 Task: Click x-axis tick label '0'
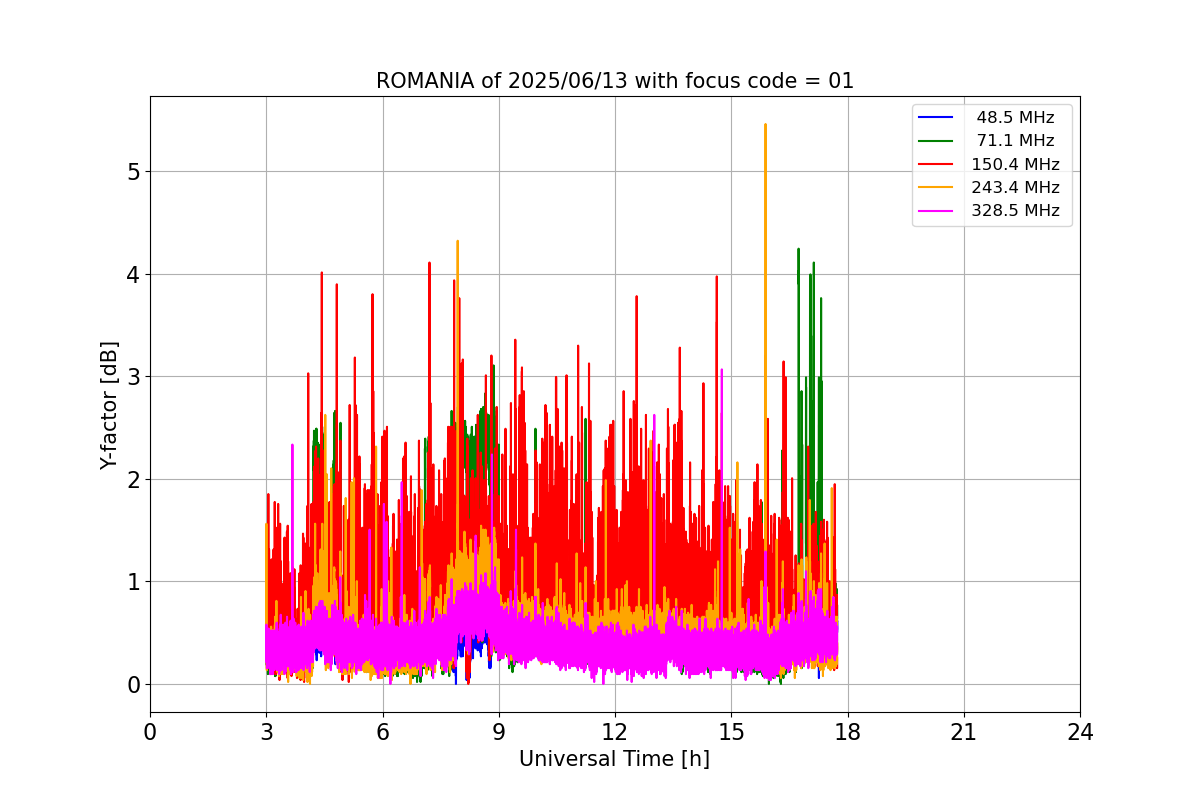pyautogui.click(x=150, y=732)
